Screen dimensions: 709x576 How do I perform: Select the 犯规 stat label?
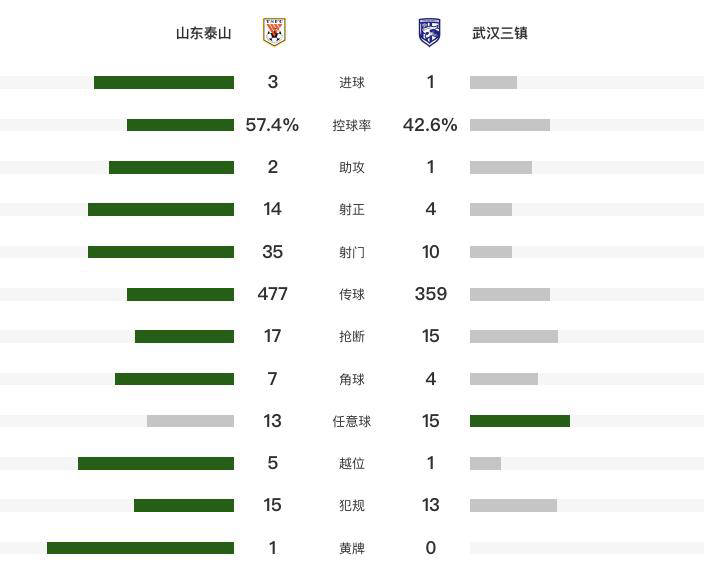pos(352,506)
